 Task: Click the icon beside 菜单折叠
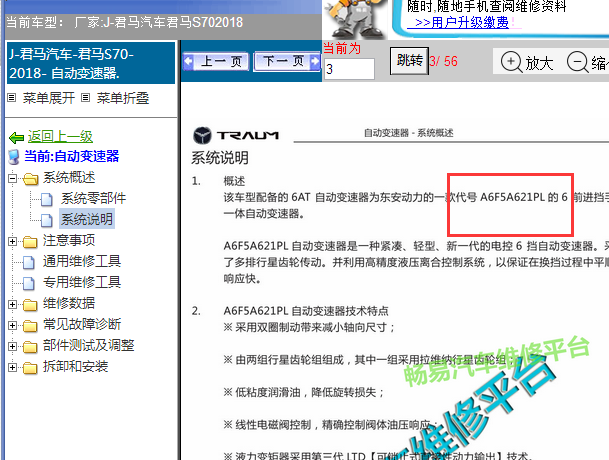pyautogui.click(x=85, y=98)
